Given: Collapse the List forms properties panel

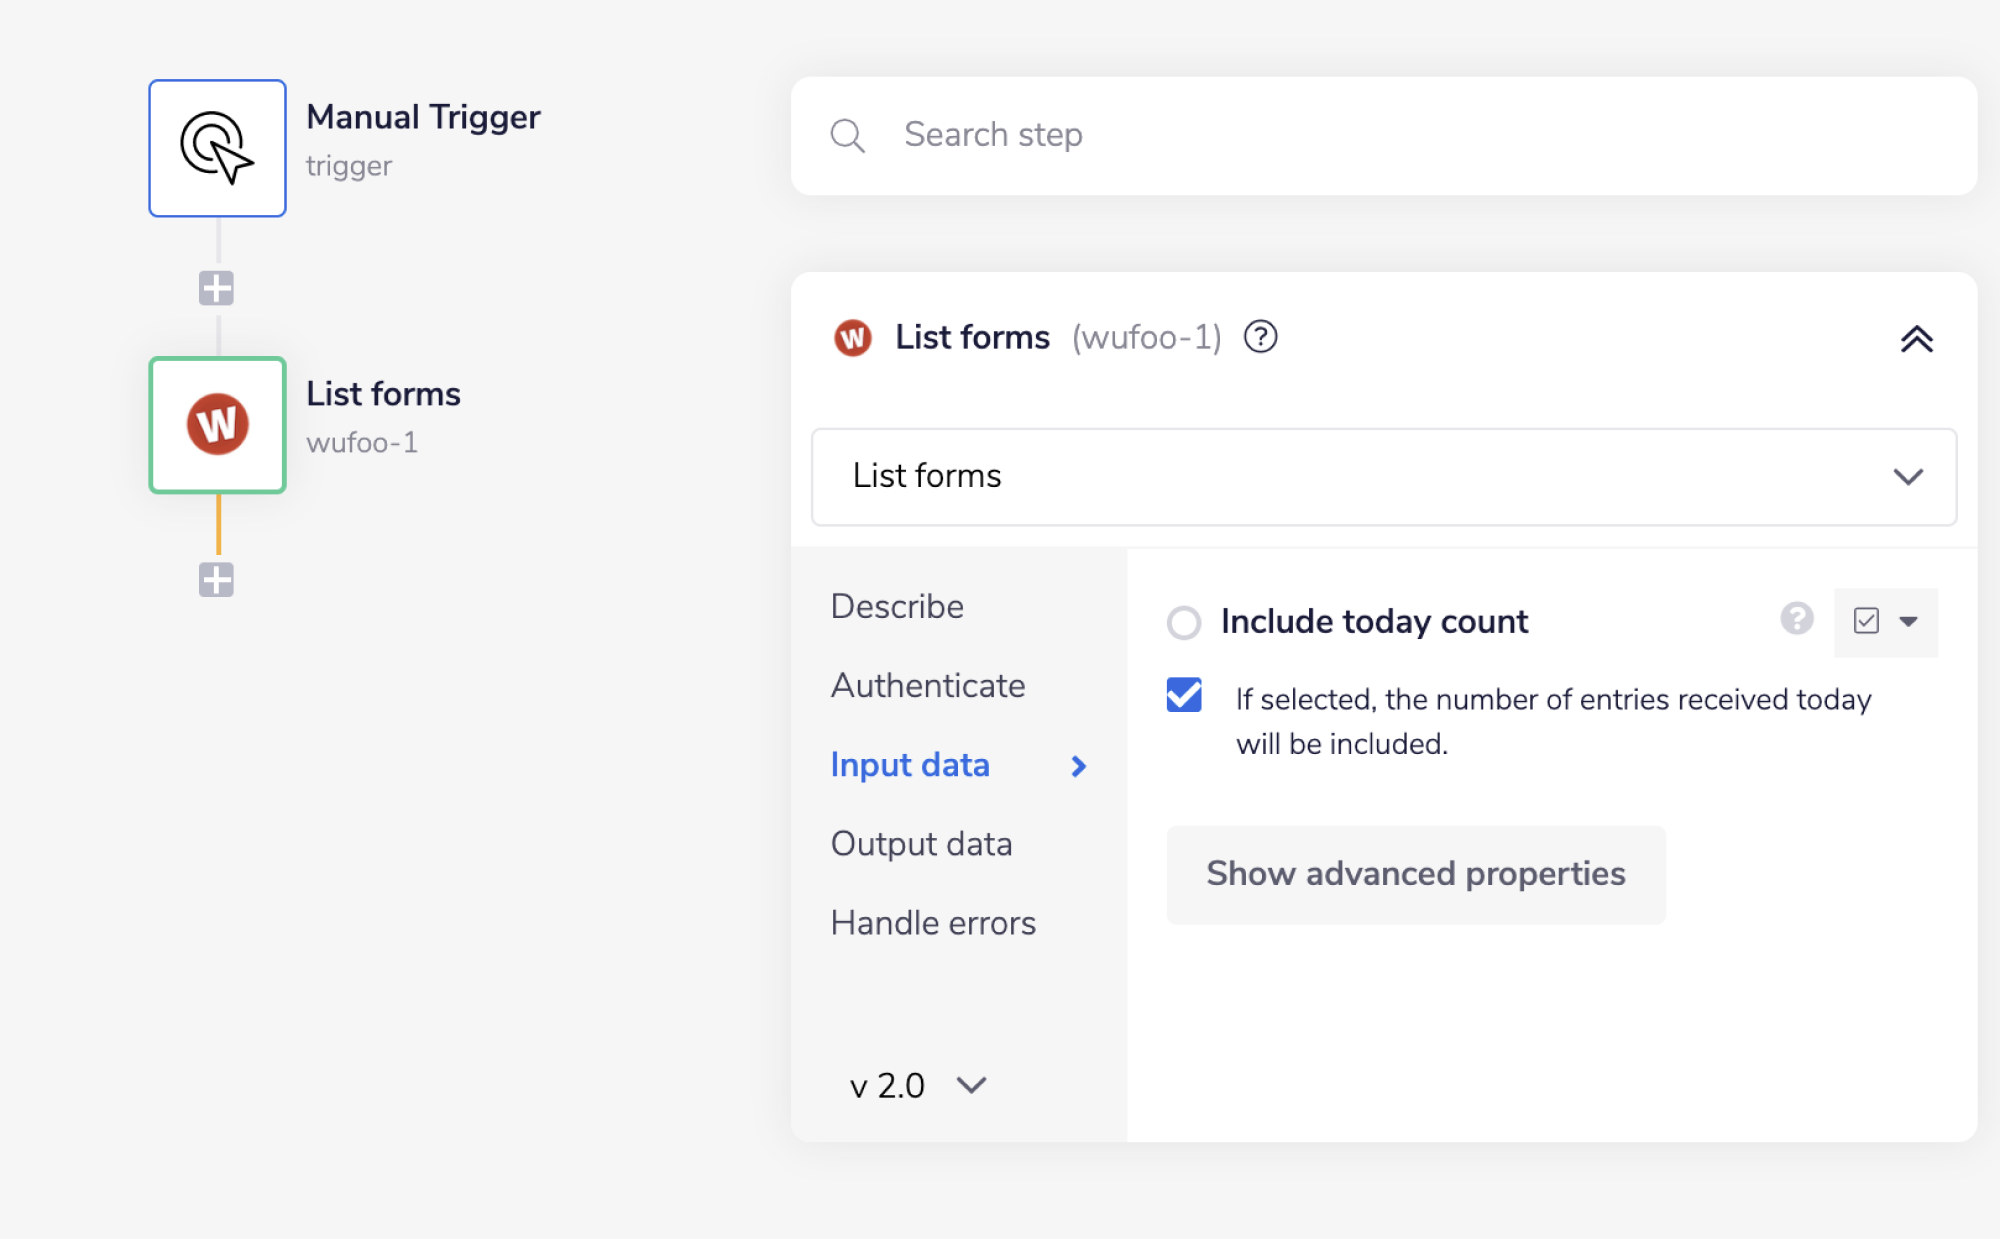Looking at the screenshot, I should tap(1916, 339).
